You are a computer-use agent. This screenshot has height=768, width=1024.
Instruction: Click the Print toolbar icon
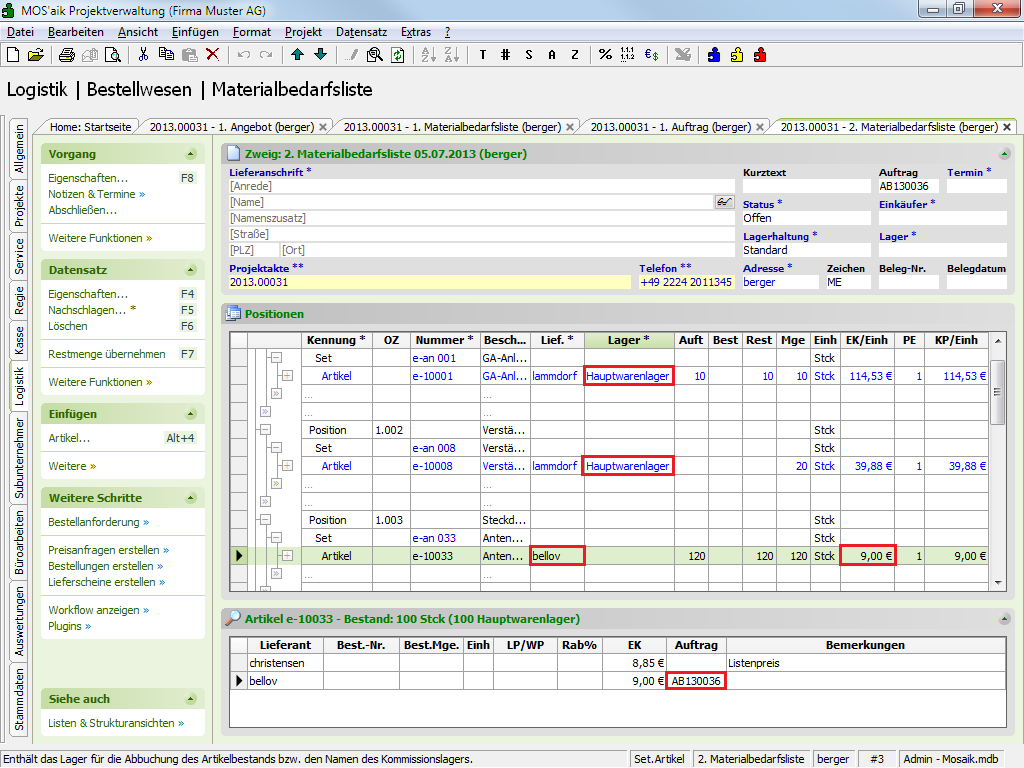point(67,55)
